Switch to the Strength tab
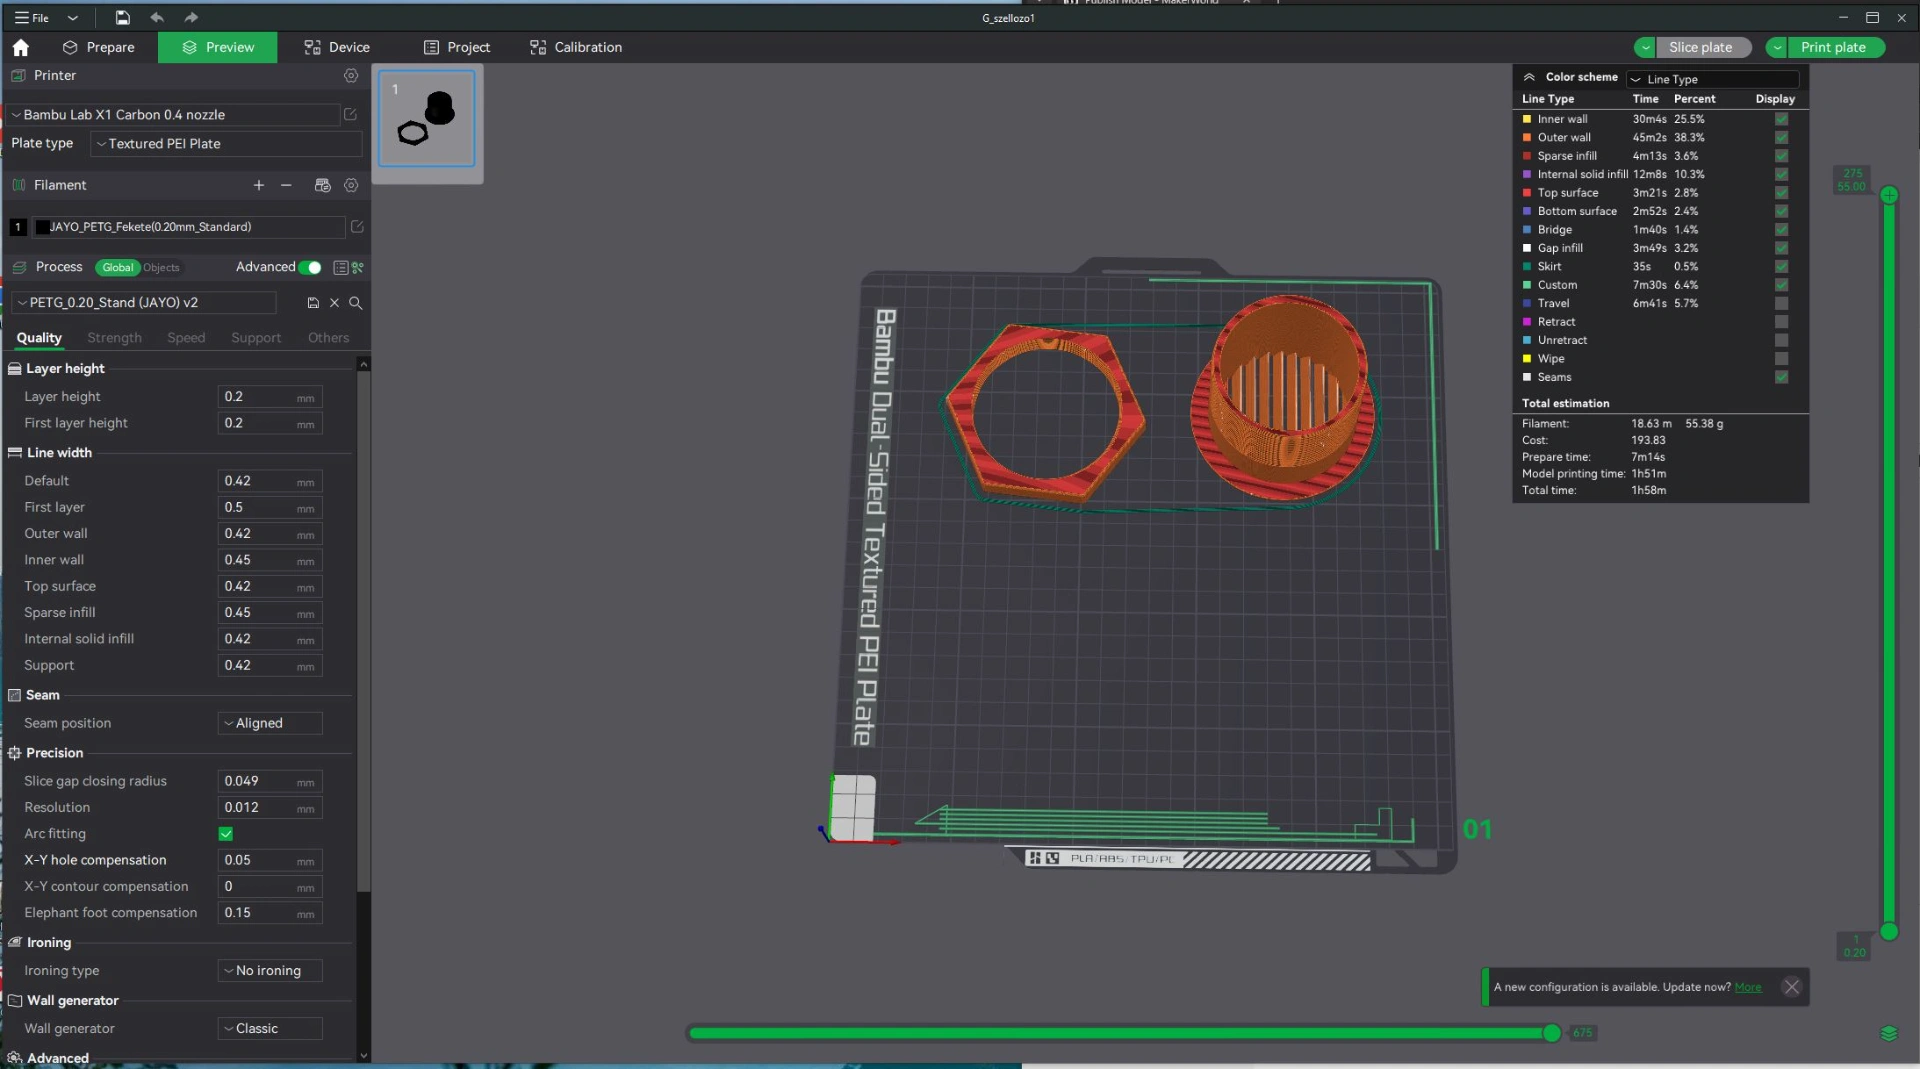 pyautogui.click(x=114, y=338)
